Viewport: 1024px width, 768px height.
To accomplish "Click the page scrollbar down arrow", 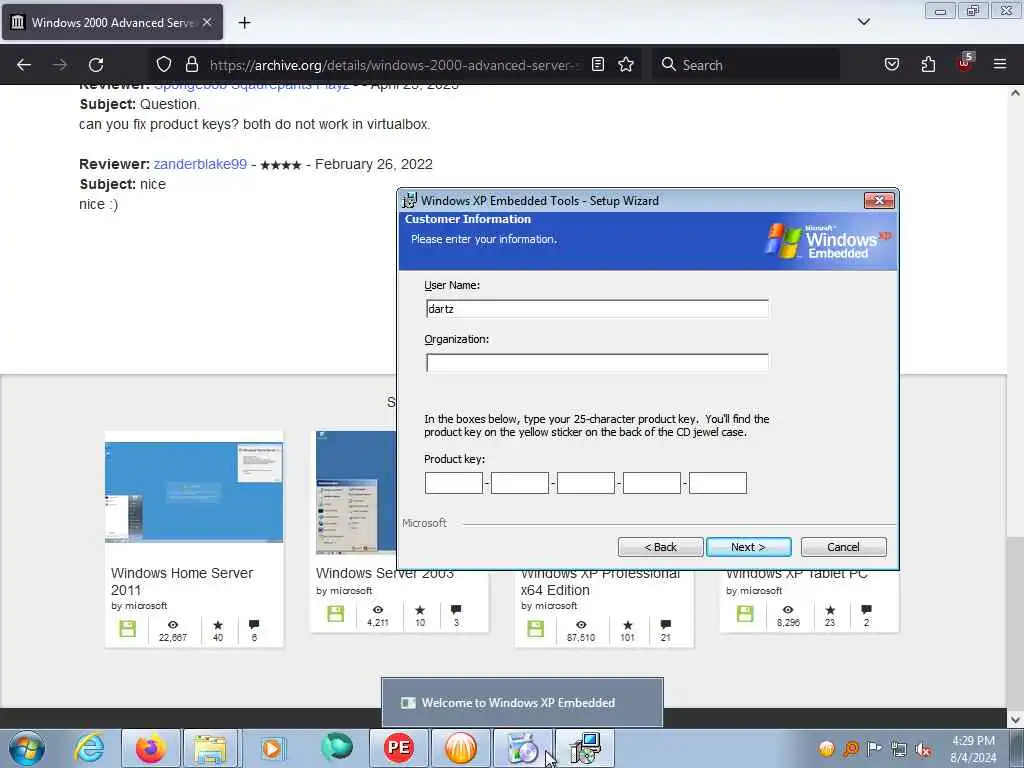I will (x=1015, y=720).
